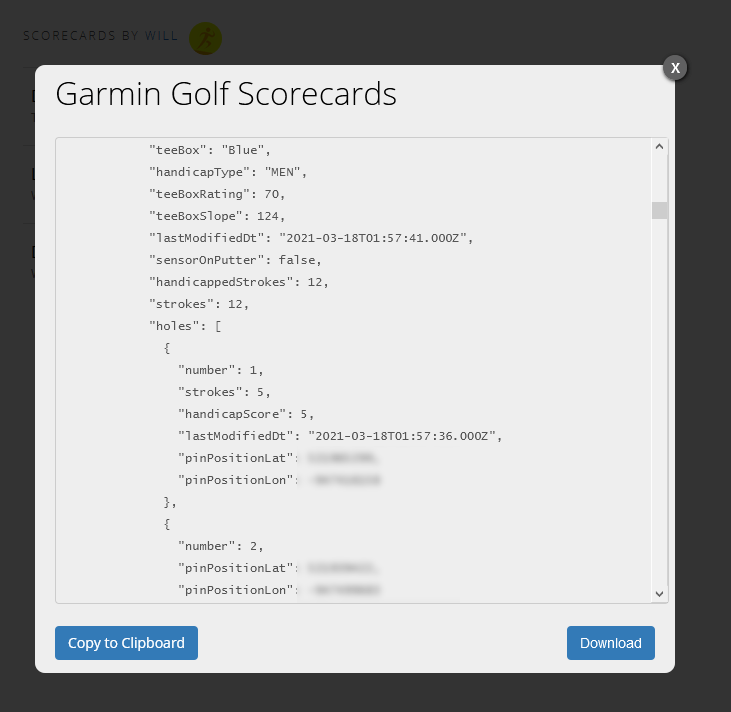The height and width of the screenshot is (712, 731).
Task: Click the "number": 1 line
Action: 221,370
